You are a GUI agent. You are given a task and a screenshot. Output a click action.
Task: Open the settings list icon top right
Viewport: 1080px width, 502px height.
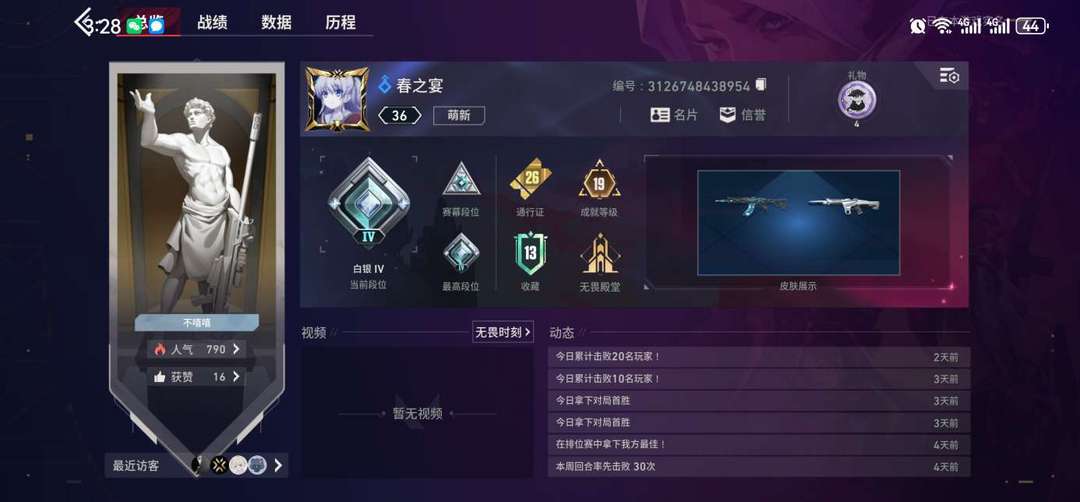click(x=949, y=76)
